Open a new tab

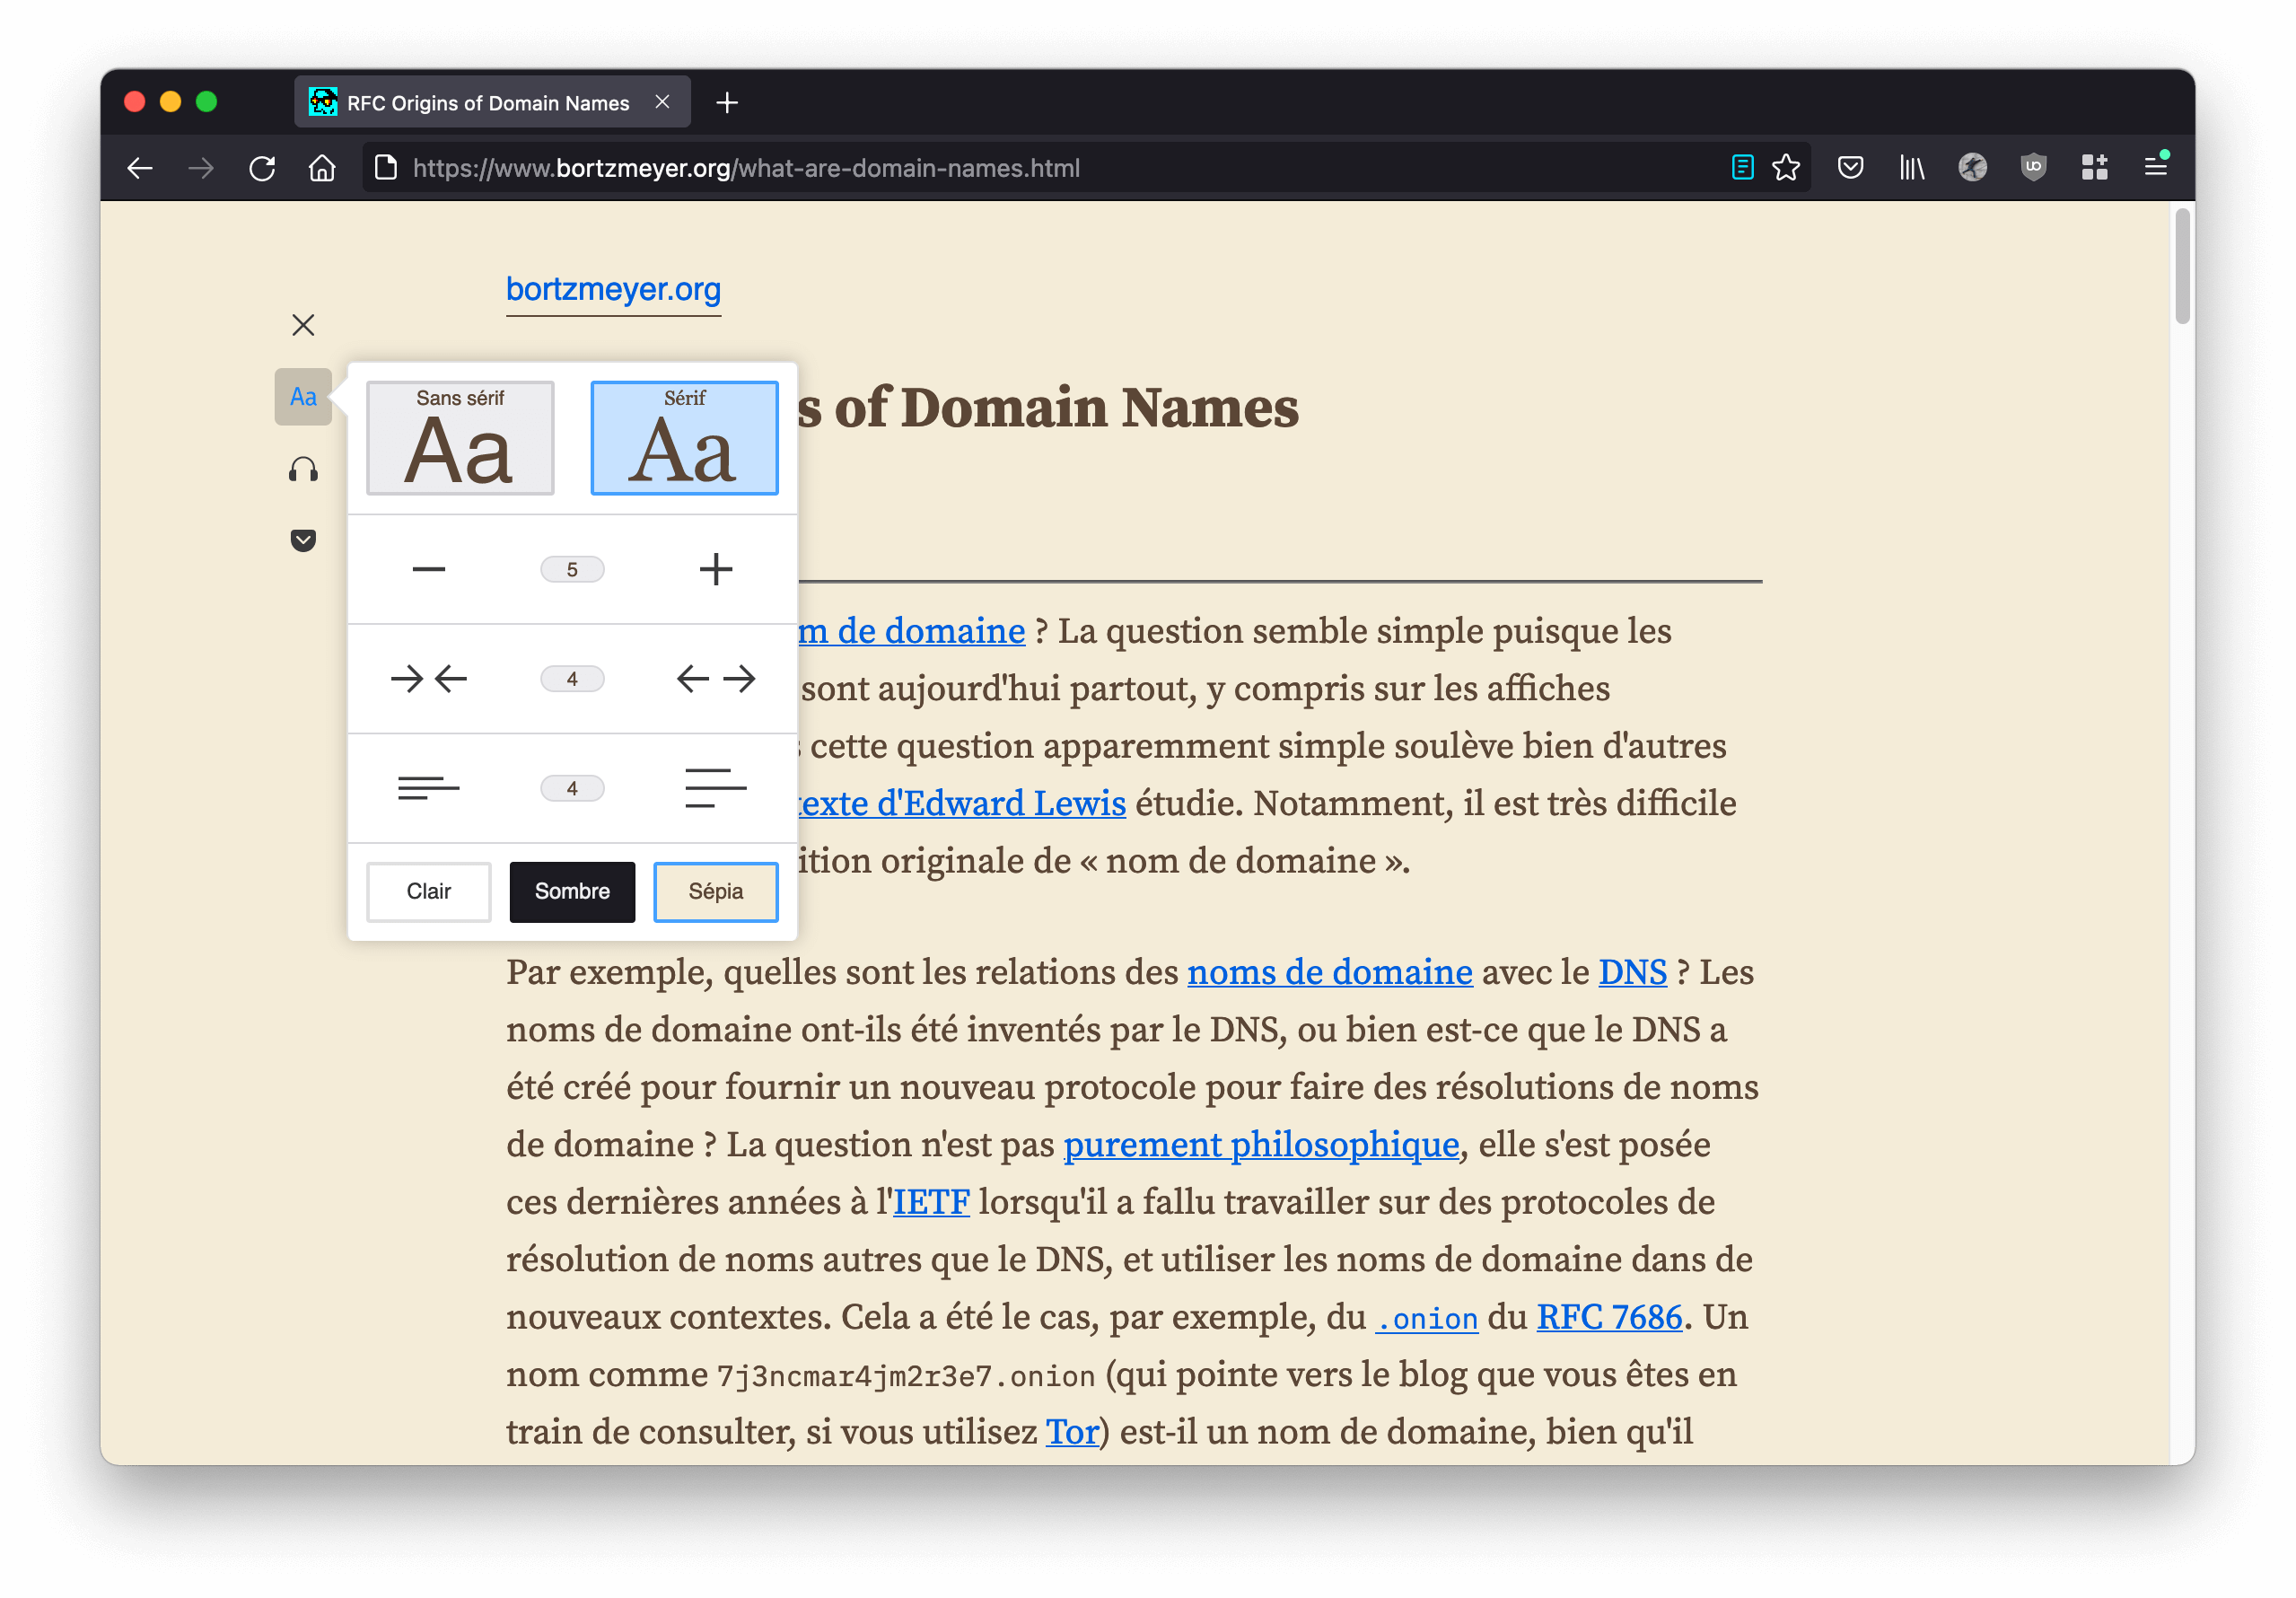pos(727,103)
